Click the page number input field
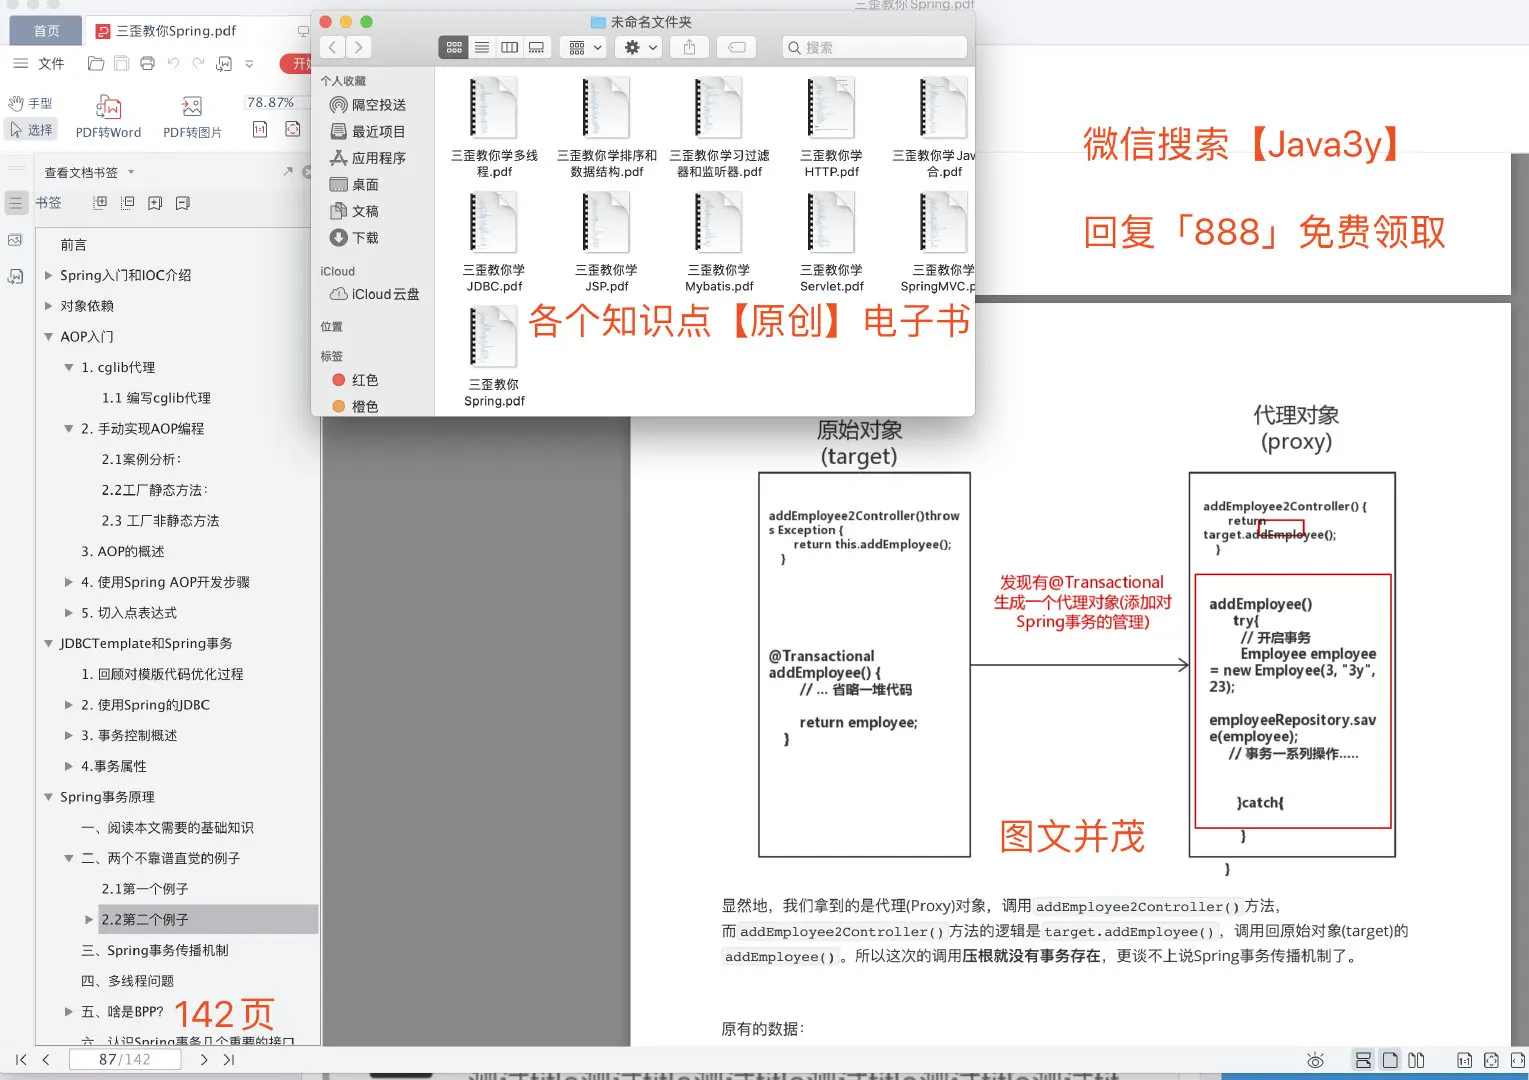 coord(125,1059)
